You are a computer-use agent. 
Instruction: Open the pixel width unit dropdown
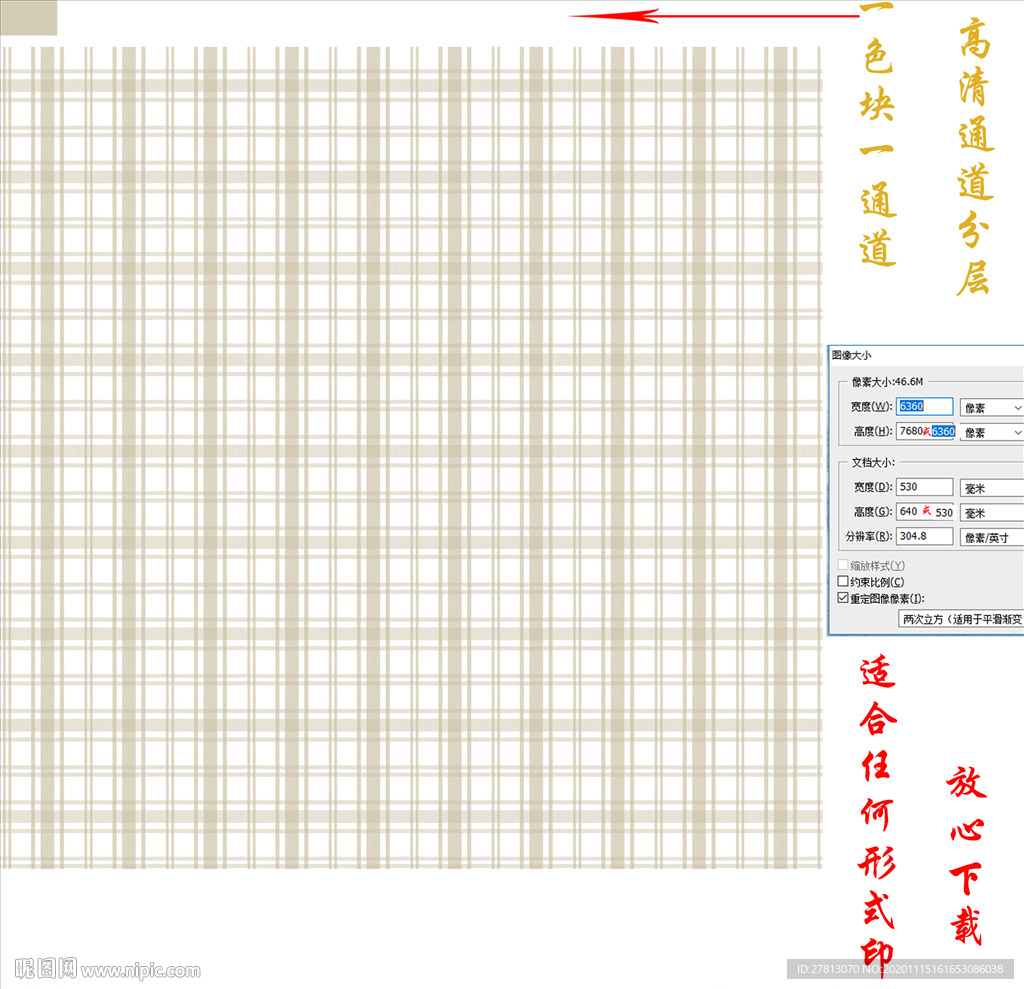991,408
